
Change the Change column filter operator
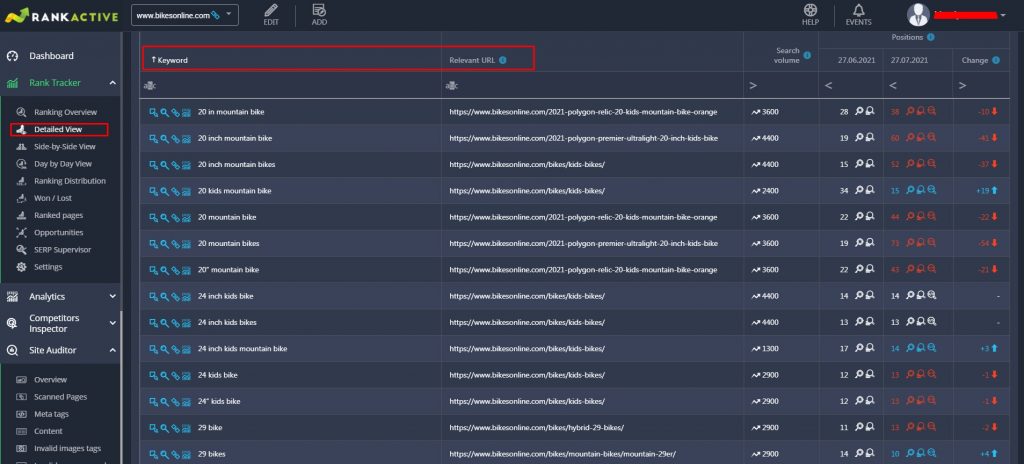point(962,86)
